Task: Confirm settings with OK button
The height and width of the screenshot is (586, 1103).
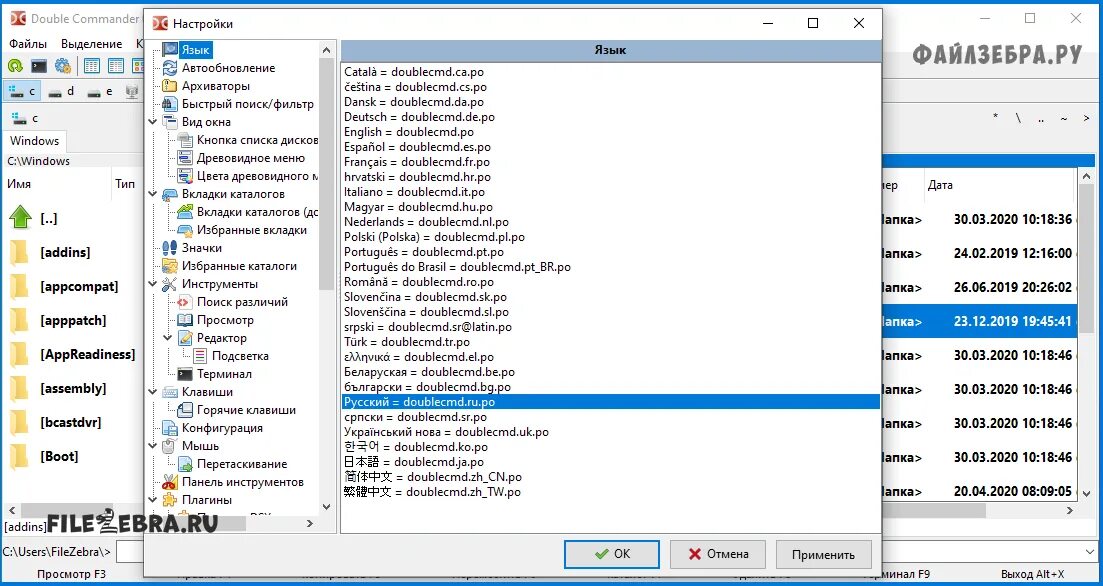Action: coord(612,554)
